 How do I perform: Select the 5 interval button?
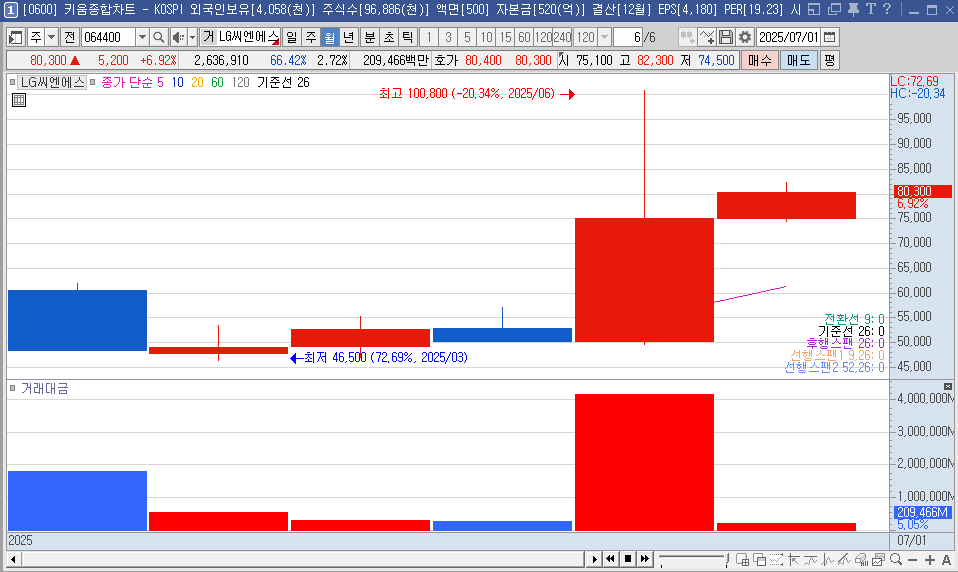coord(467,37)
